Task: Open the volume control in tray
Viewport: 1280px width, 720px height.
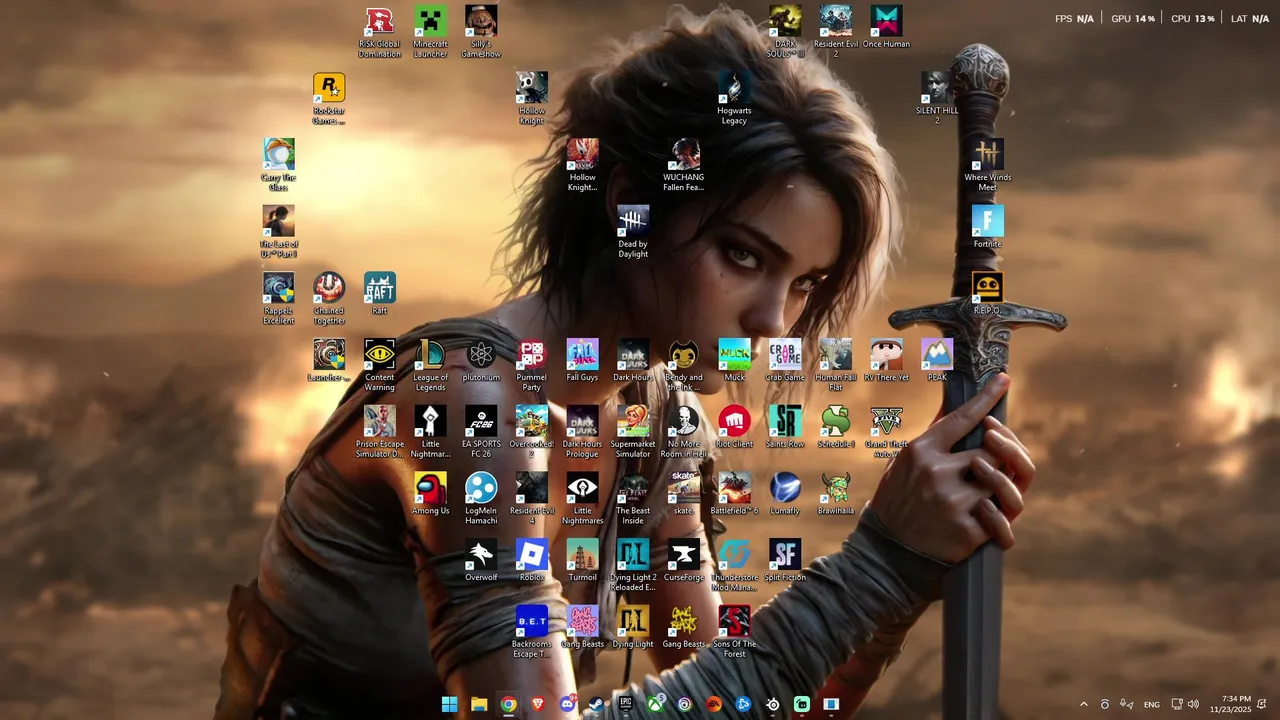Action: pos(1193,704)
